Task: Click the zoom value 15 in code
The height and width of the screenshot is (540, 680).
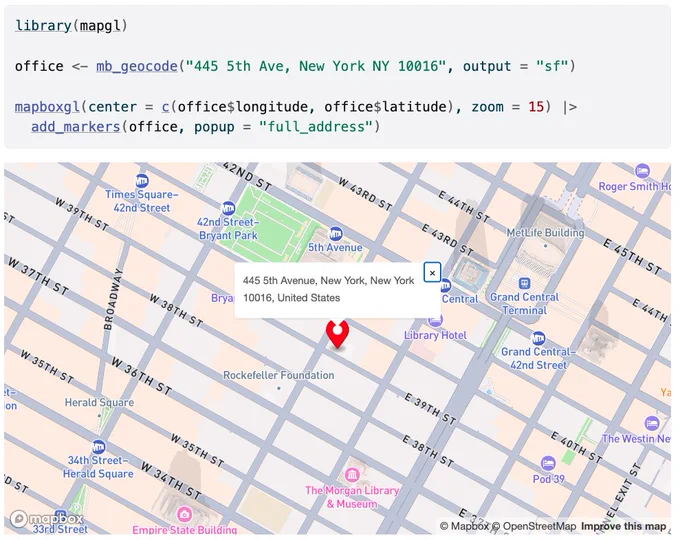Action: (536, 107)
